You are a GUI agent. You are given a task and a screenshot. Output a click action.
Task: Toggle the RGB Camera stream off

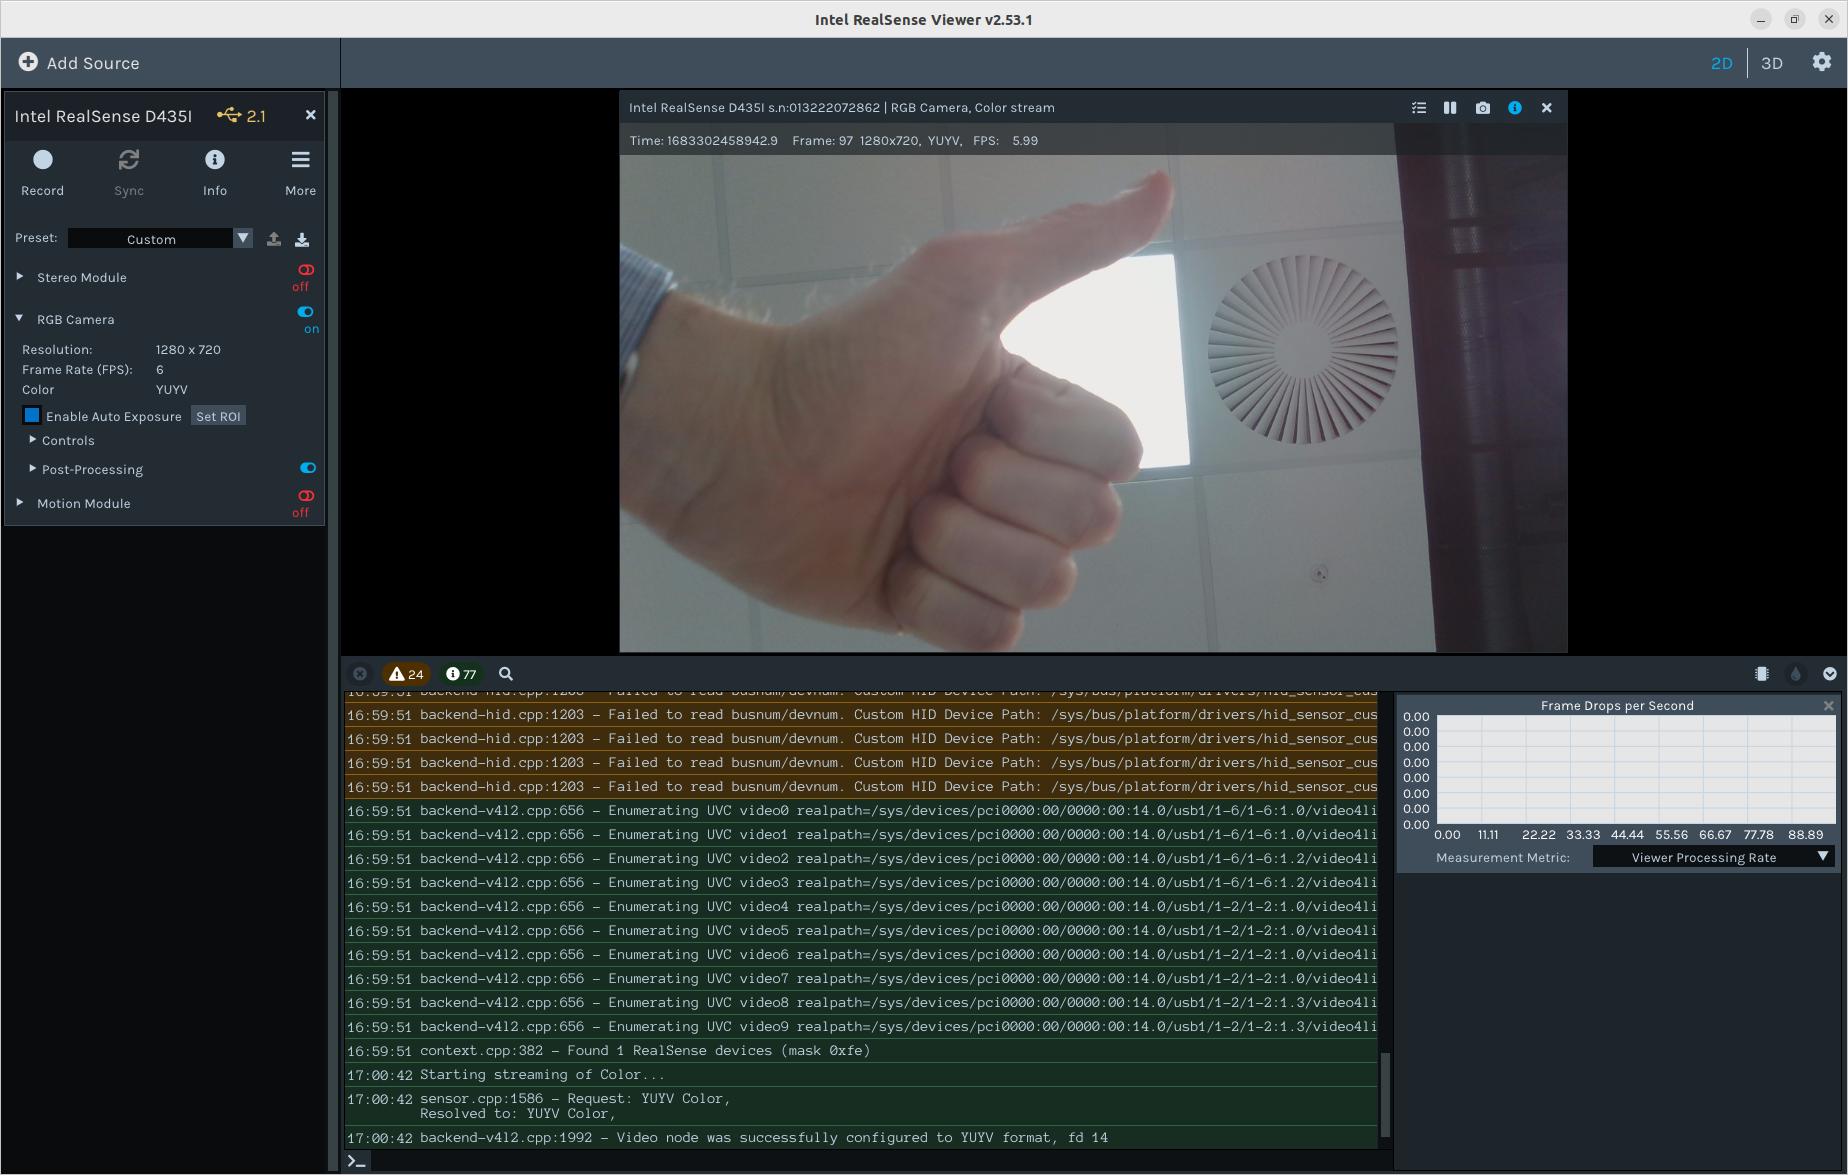pos(305,311)
